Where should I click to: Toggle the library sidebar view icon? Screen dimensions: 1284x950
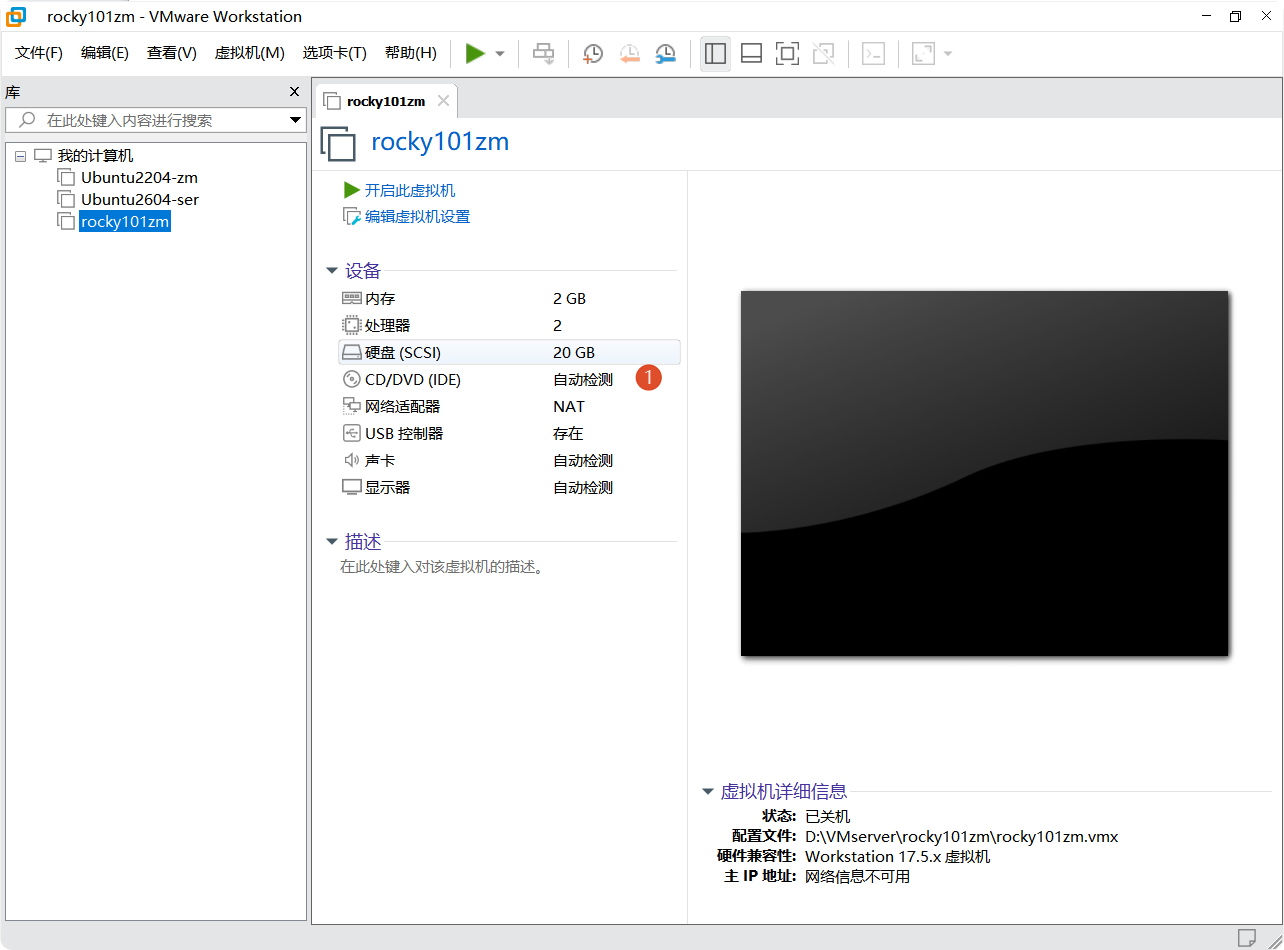(715, 53)
